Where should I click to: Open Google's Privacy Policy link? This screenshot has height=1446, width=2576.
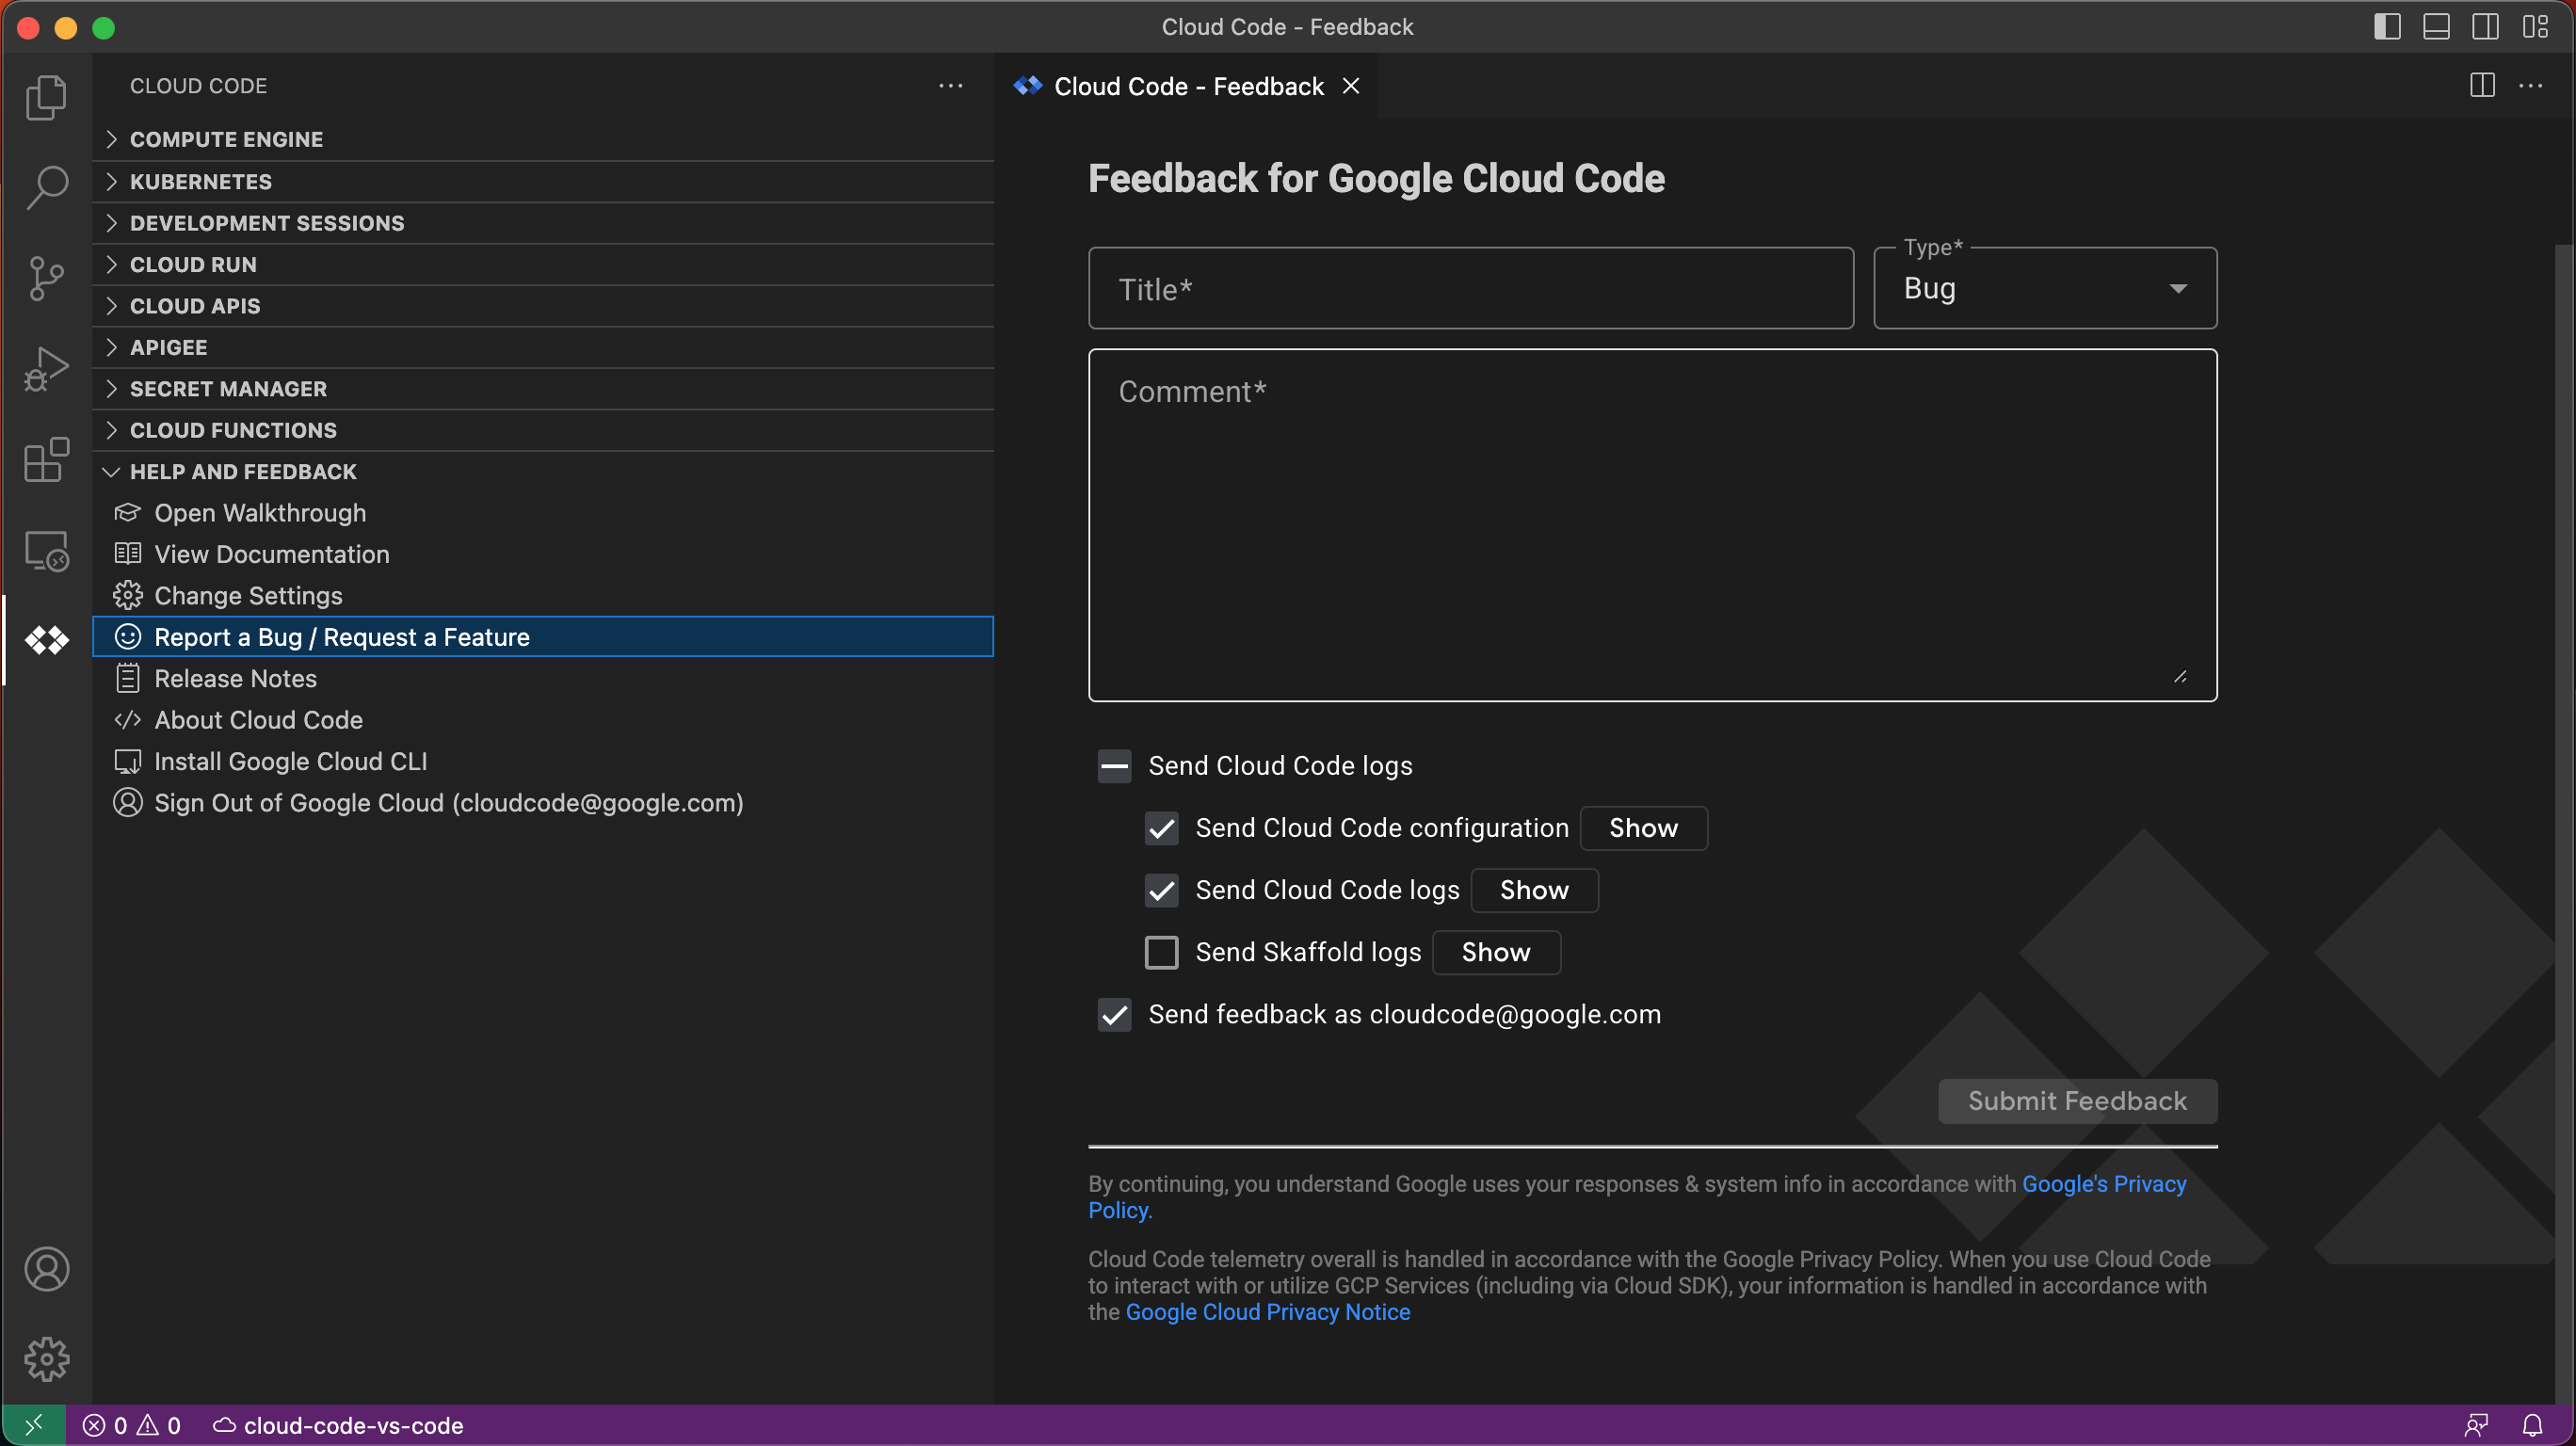[x=2104, y=1184]
